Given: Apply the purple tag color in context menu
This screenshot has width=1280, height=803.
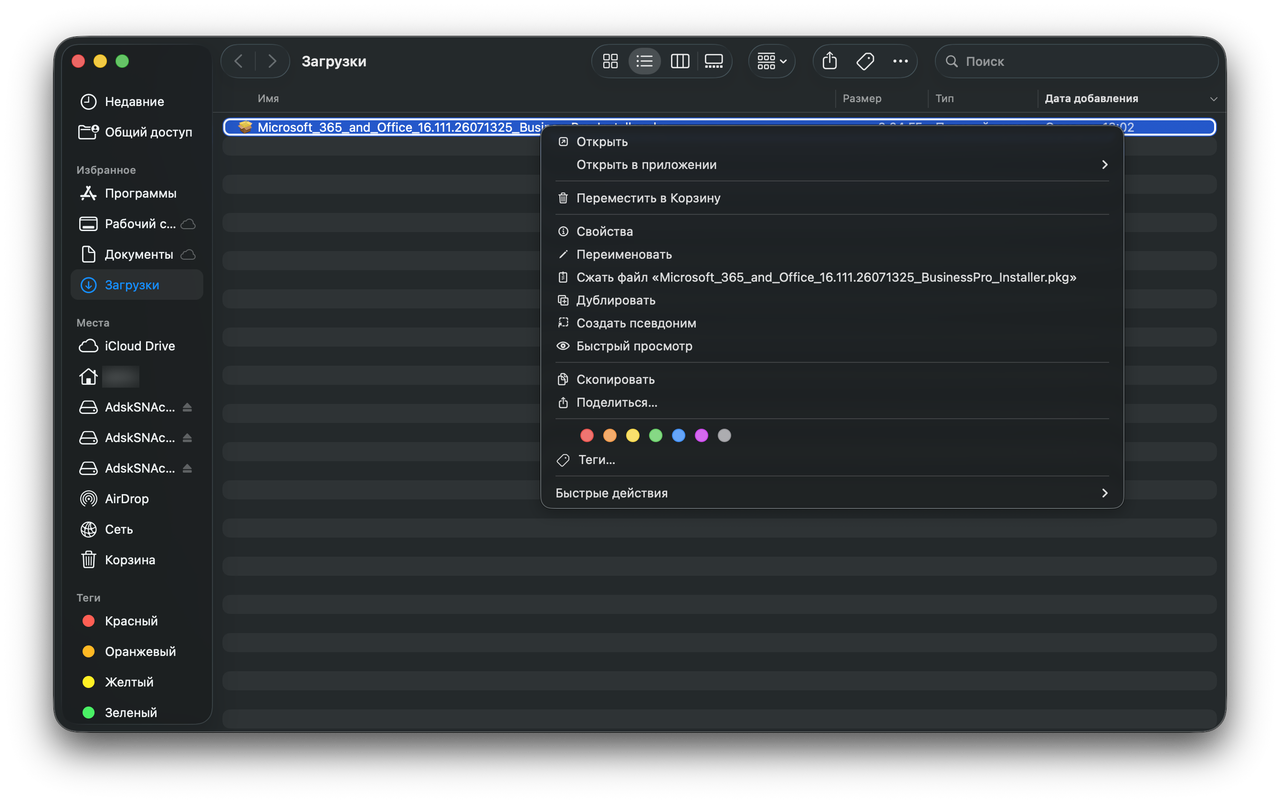Looking at the screenshot, I should click(x=702, y=436).
